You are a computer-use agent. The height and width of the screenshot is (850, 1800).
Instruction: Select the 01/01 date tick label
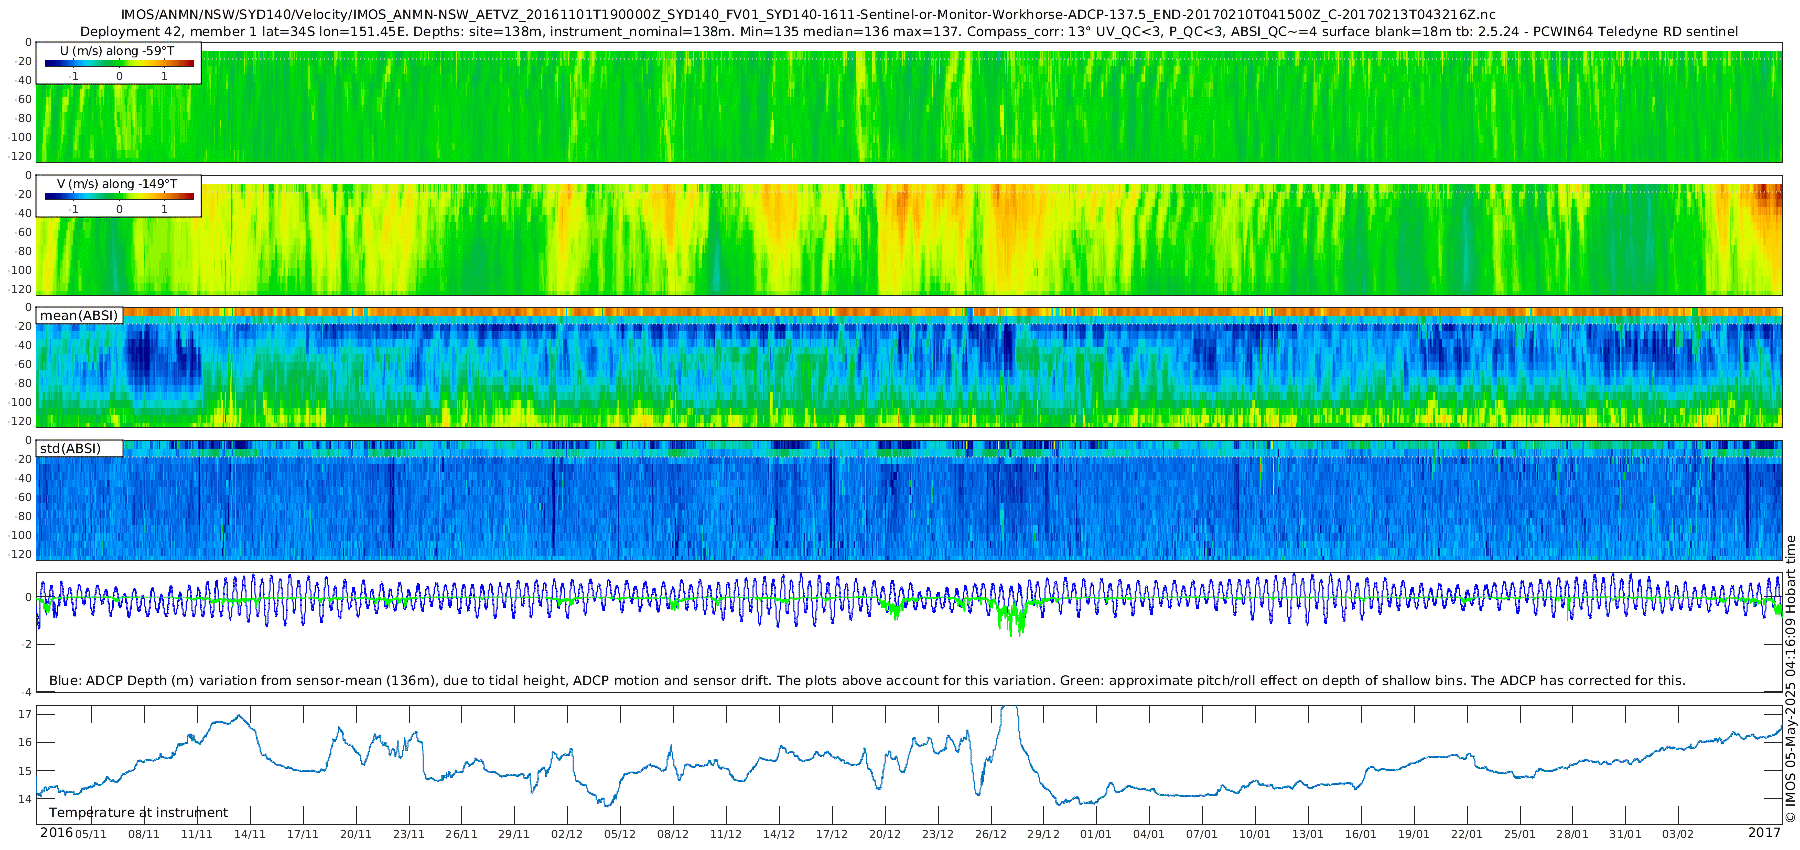pyautogui.click(x=1096, y=834)
